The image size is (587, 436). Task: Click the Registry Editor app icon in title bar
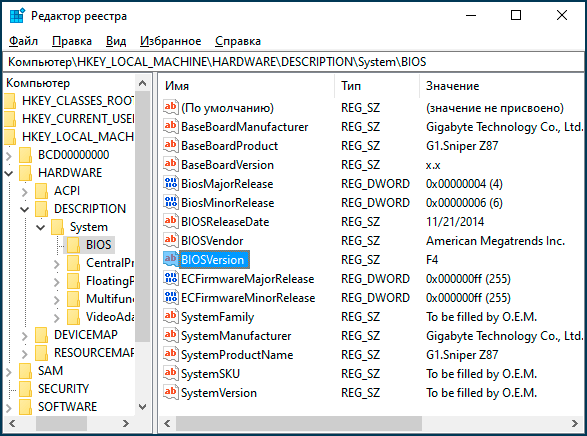[x=17, y=16]
